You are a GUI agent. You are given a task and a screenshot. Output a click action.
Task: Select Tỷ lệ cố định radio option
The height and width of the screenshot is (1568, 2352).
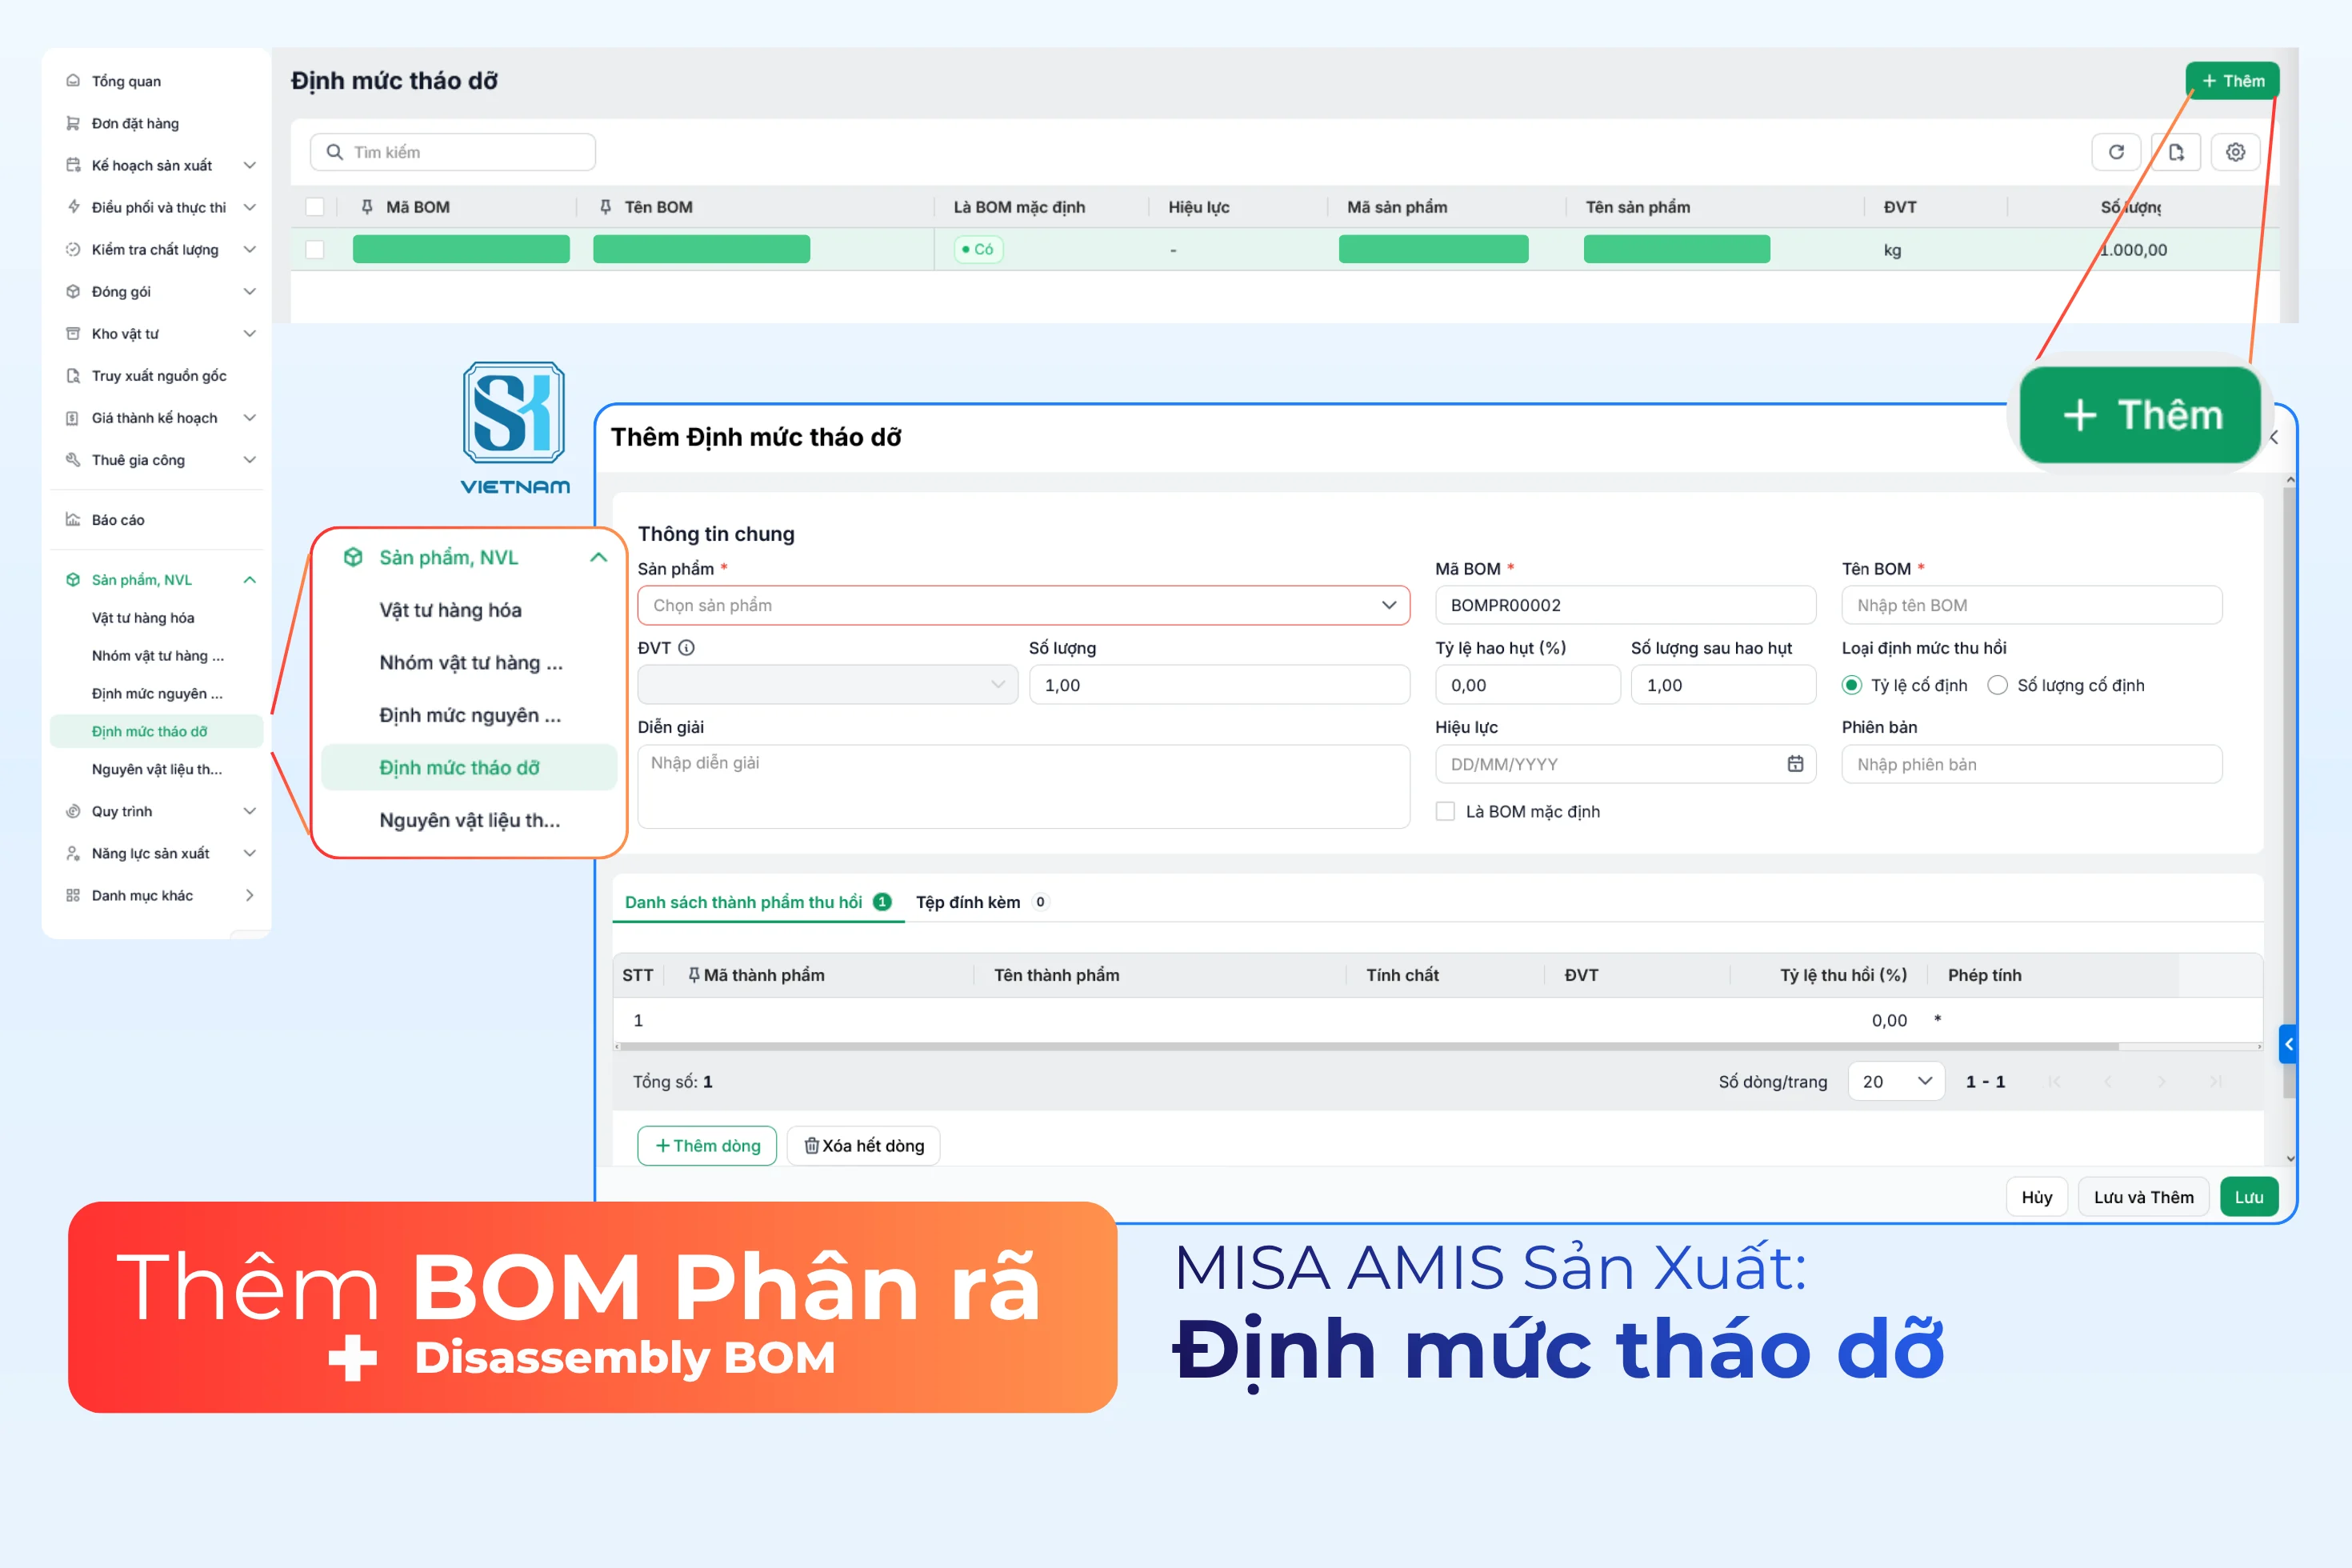[x=1851, y=685]
